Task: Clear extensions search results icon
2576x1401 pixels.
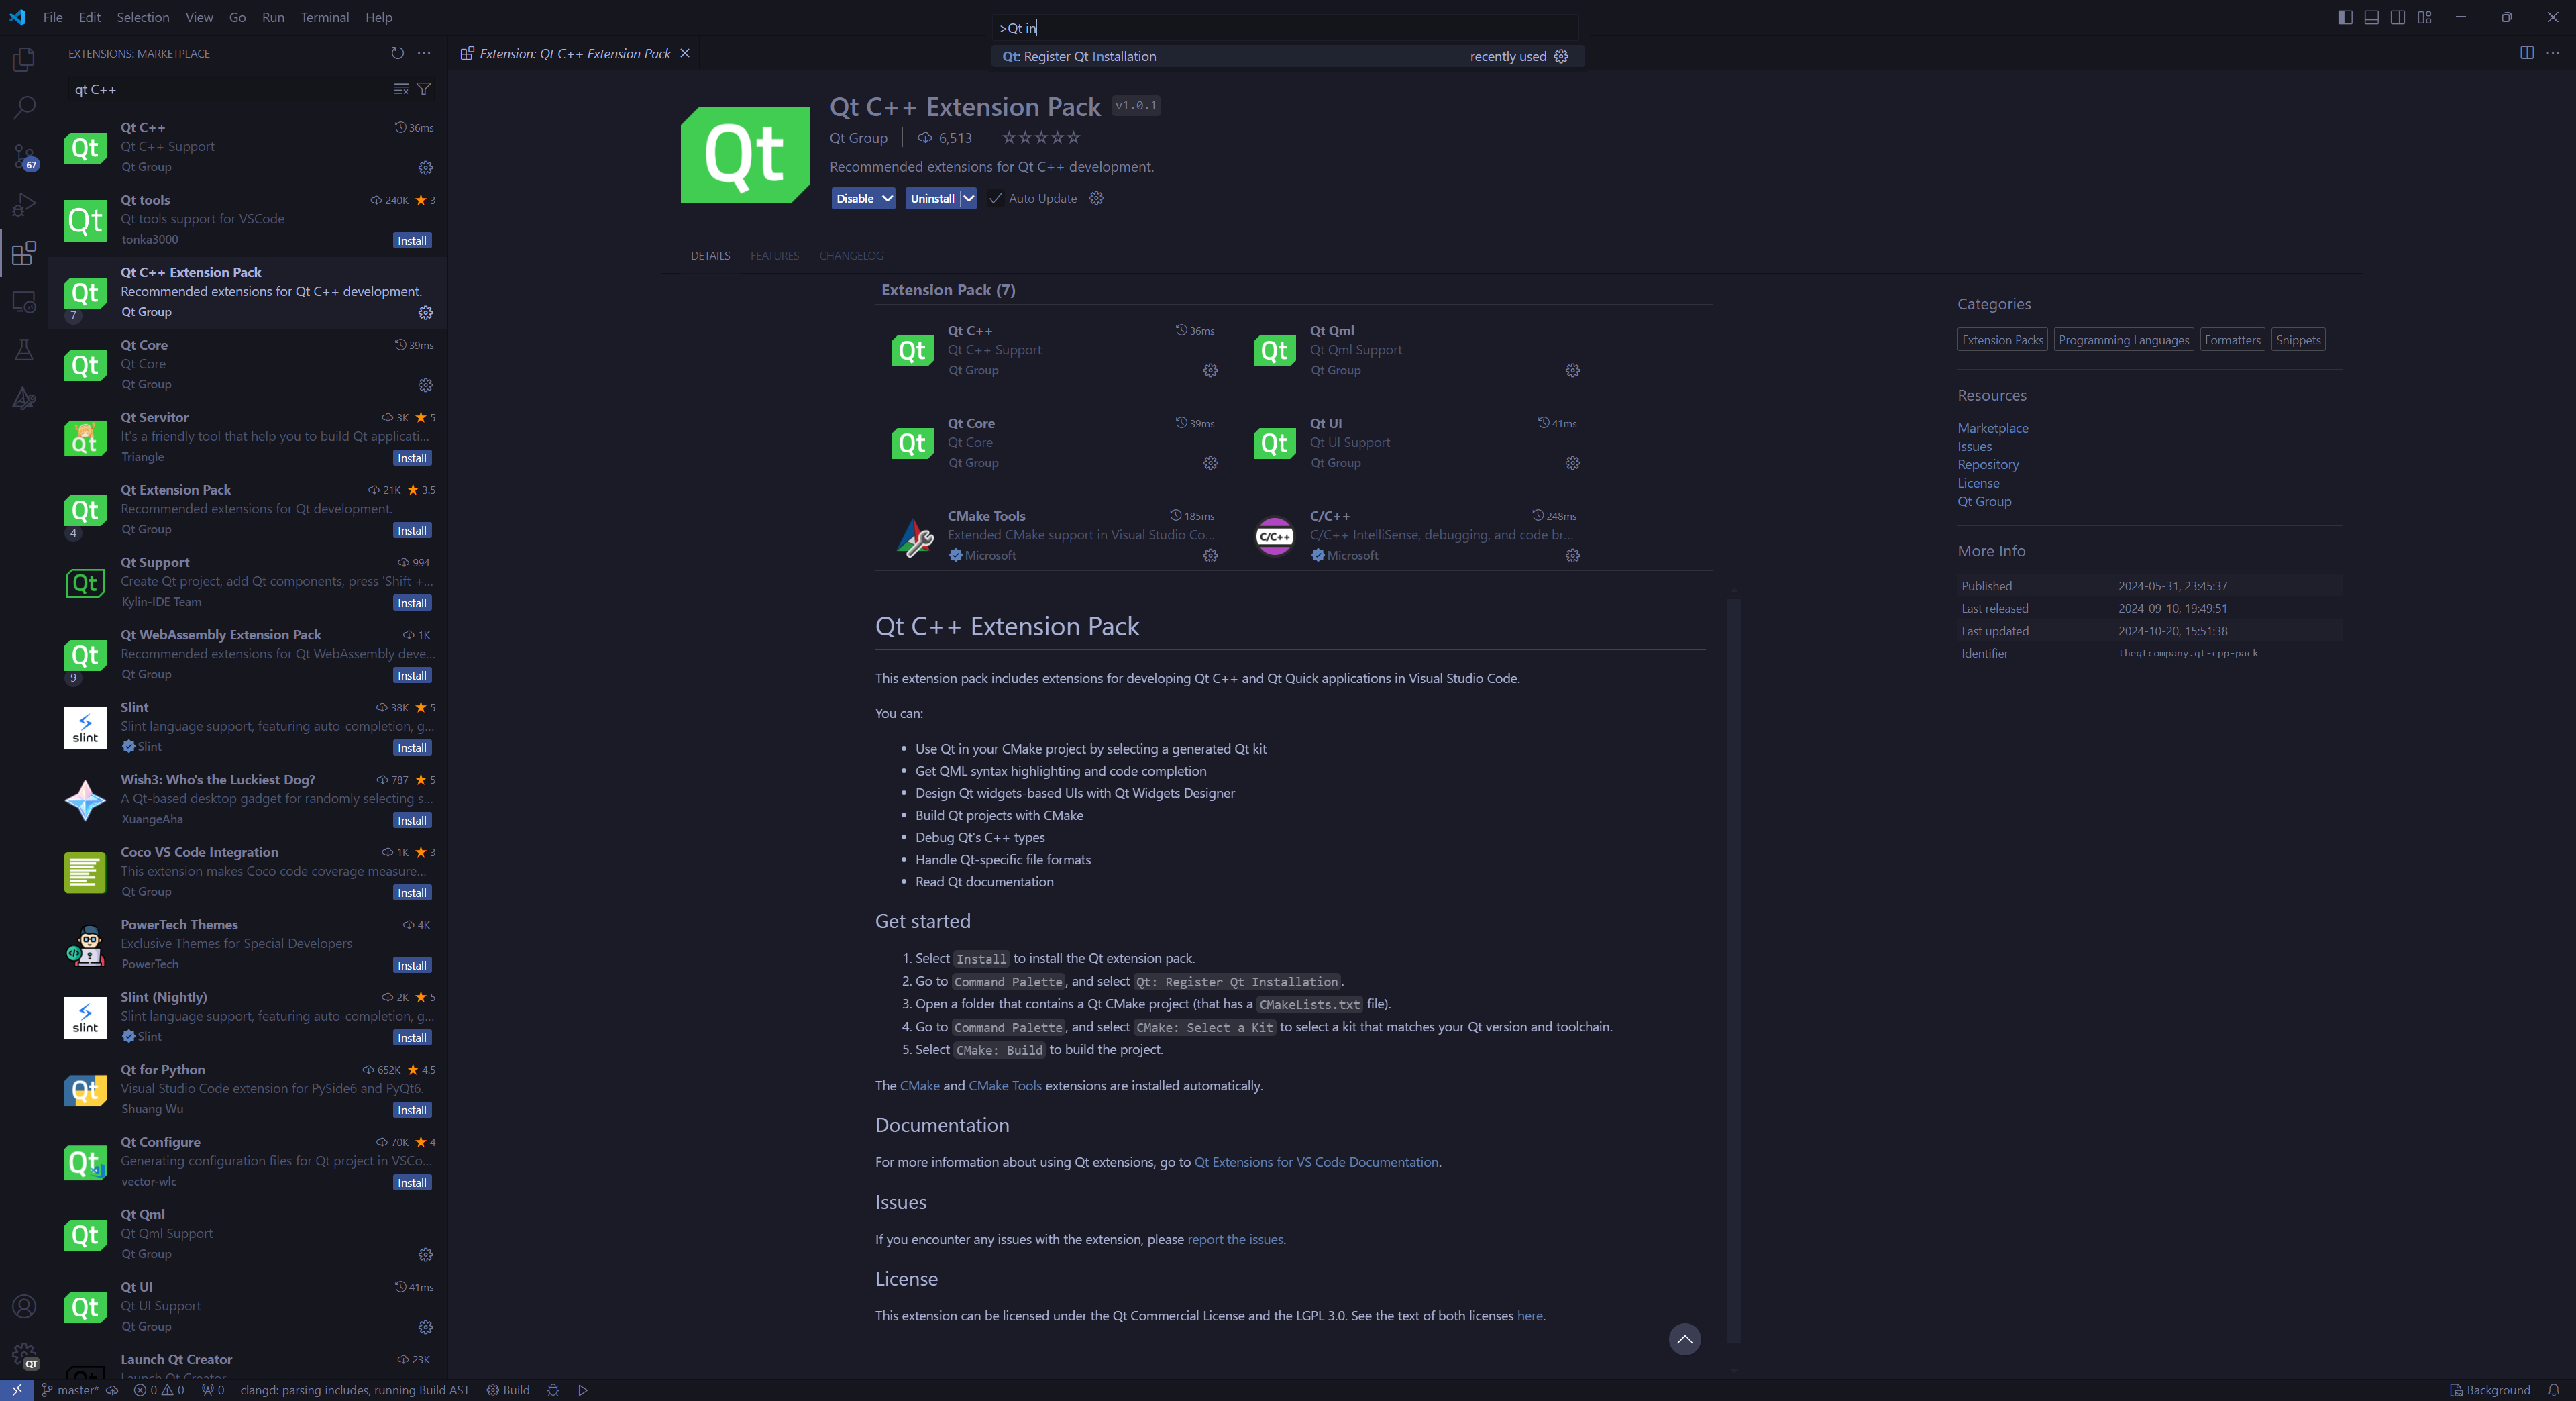Action: 401,89
